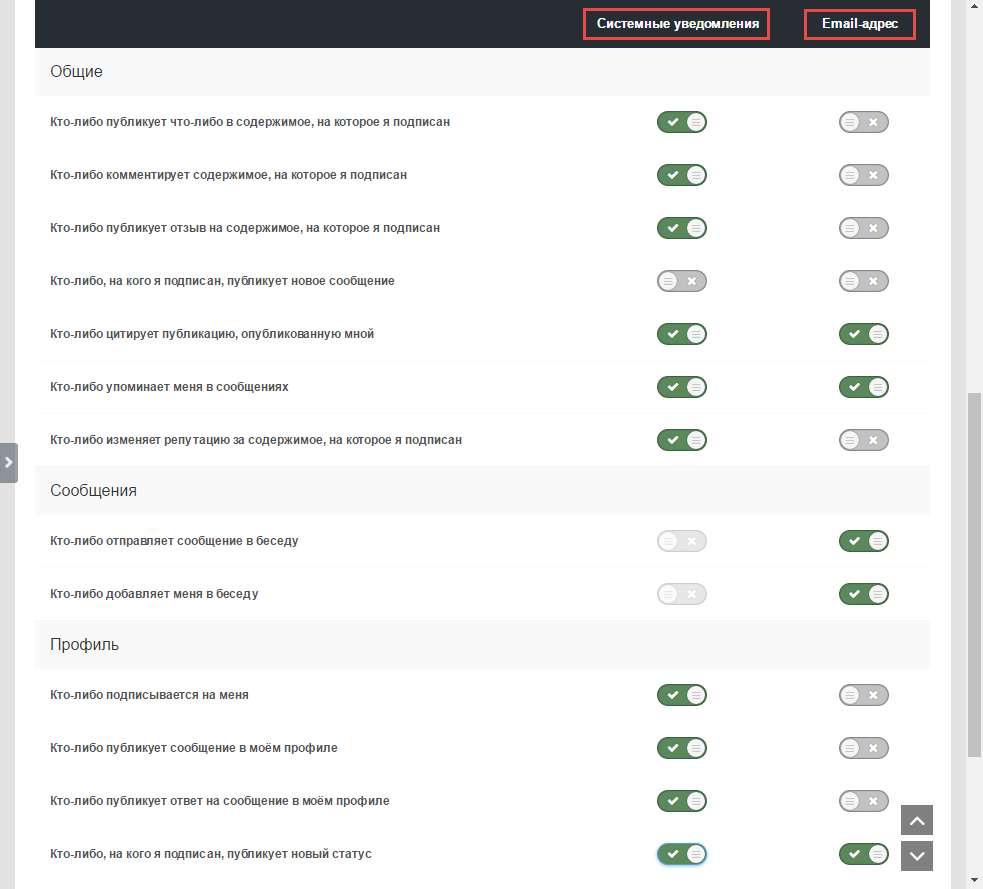
Task: Click text "Кто-либо публикует сообщение в моём профиле"
Action: pos(194,748)
